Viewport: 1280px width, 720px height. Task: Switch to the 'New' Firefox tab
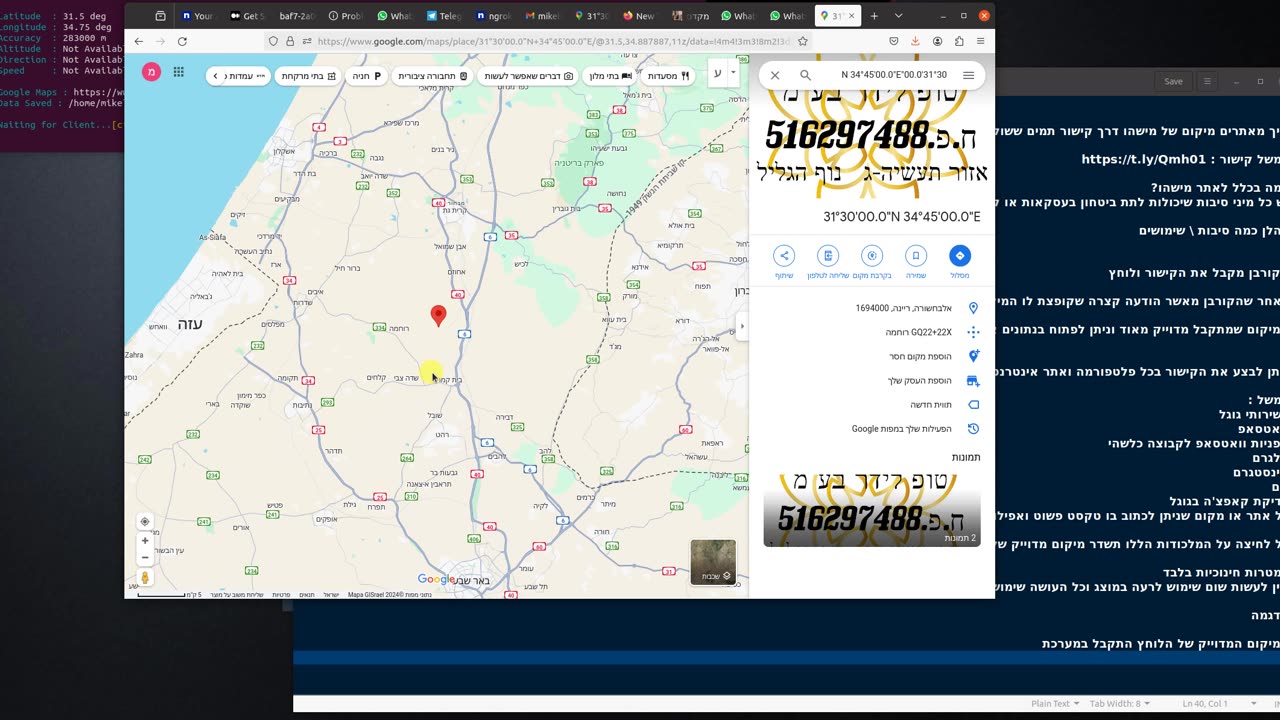640,16
